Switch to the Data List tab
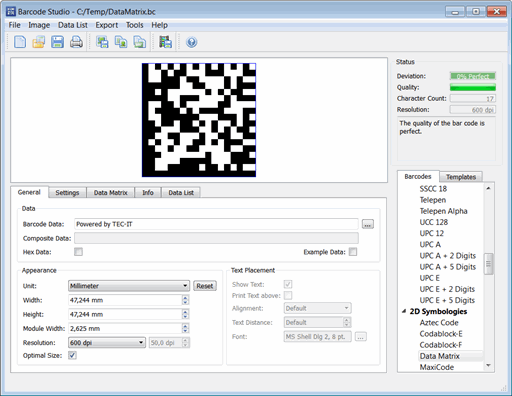 (x=181, y=193)
